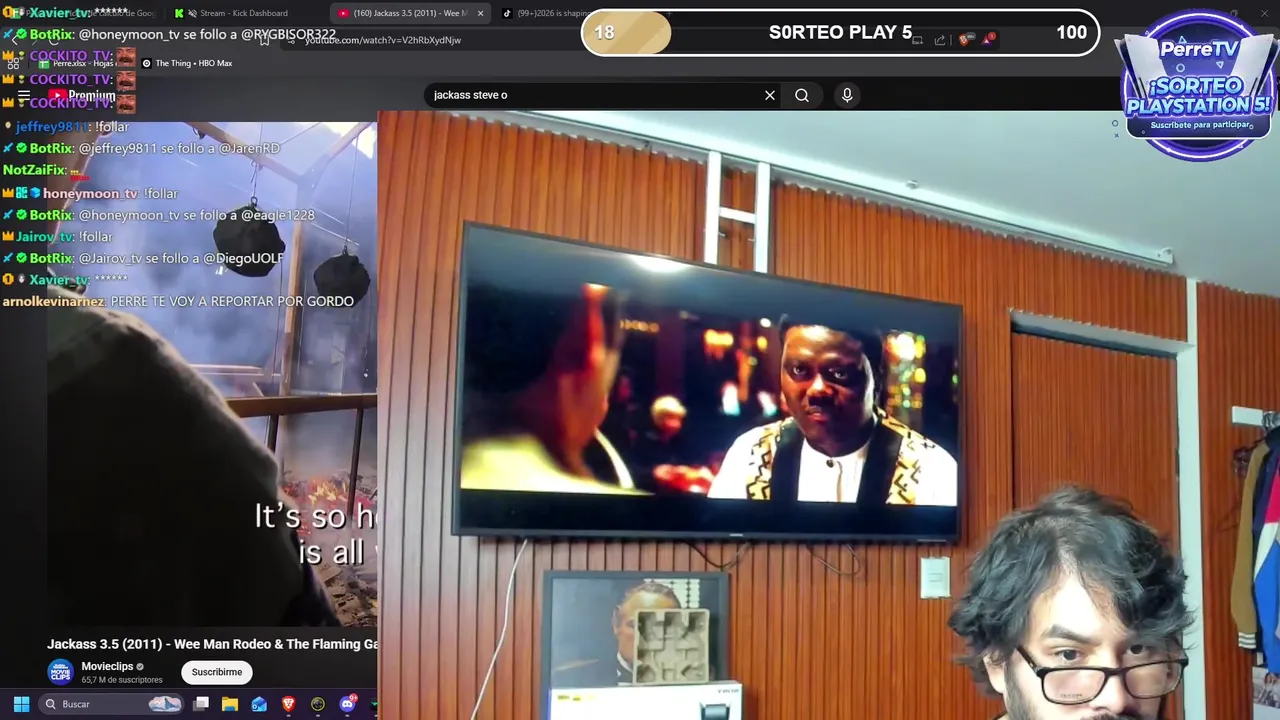Clear the YouTube search box text
1280x720 pixels.
coord(770,95)
